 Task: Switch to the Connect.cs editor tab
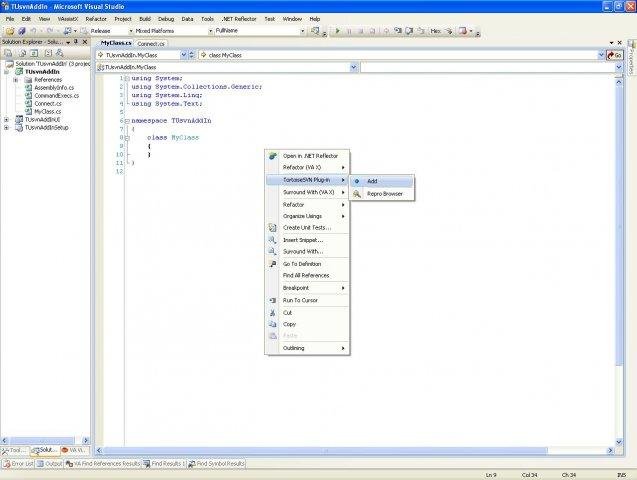(151, 43)
